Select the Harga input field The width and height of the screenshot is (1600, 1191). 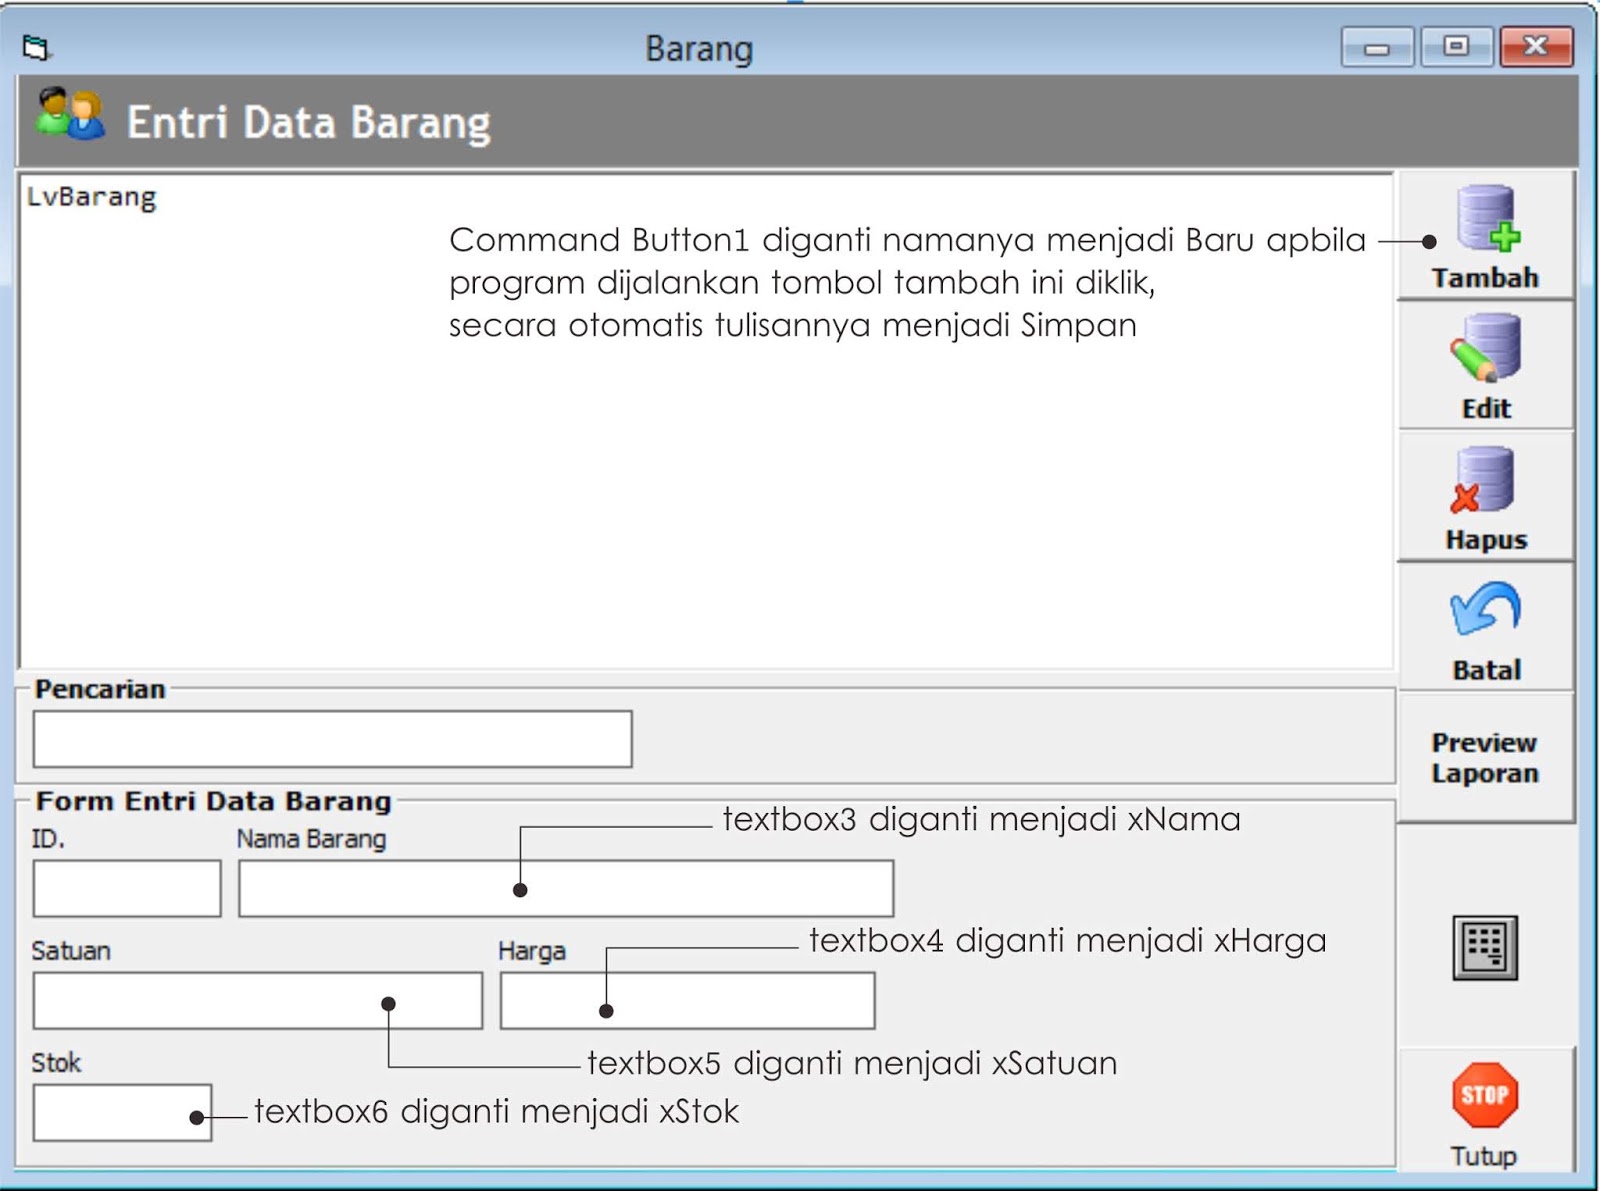[x=686, y=1000]
